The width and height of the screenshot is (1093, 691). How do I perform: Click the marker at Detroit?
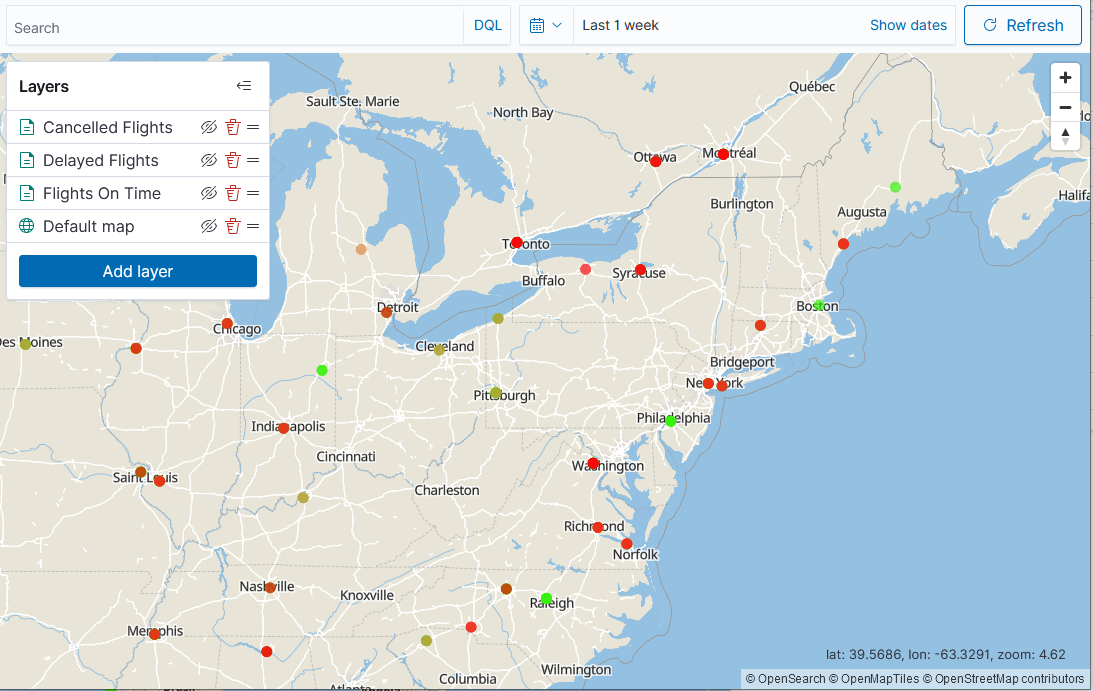pos(386,312)
